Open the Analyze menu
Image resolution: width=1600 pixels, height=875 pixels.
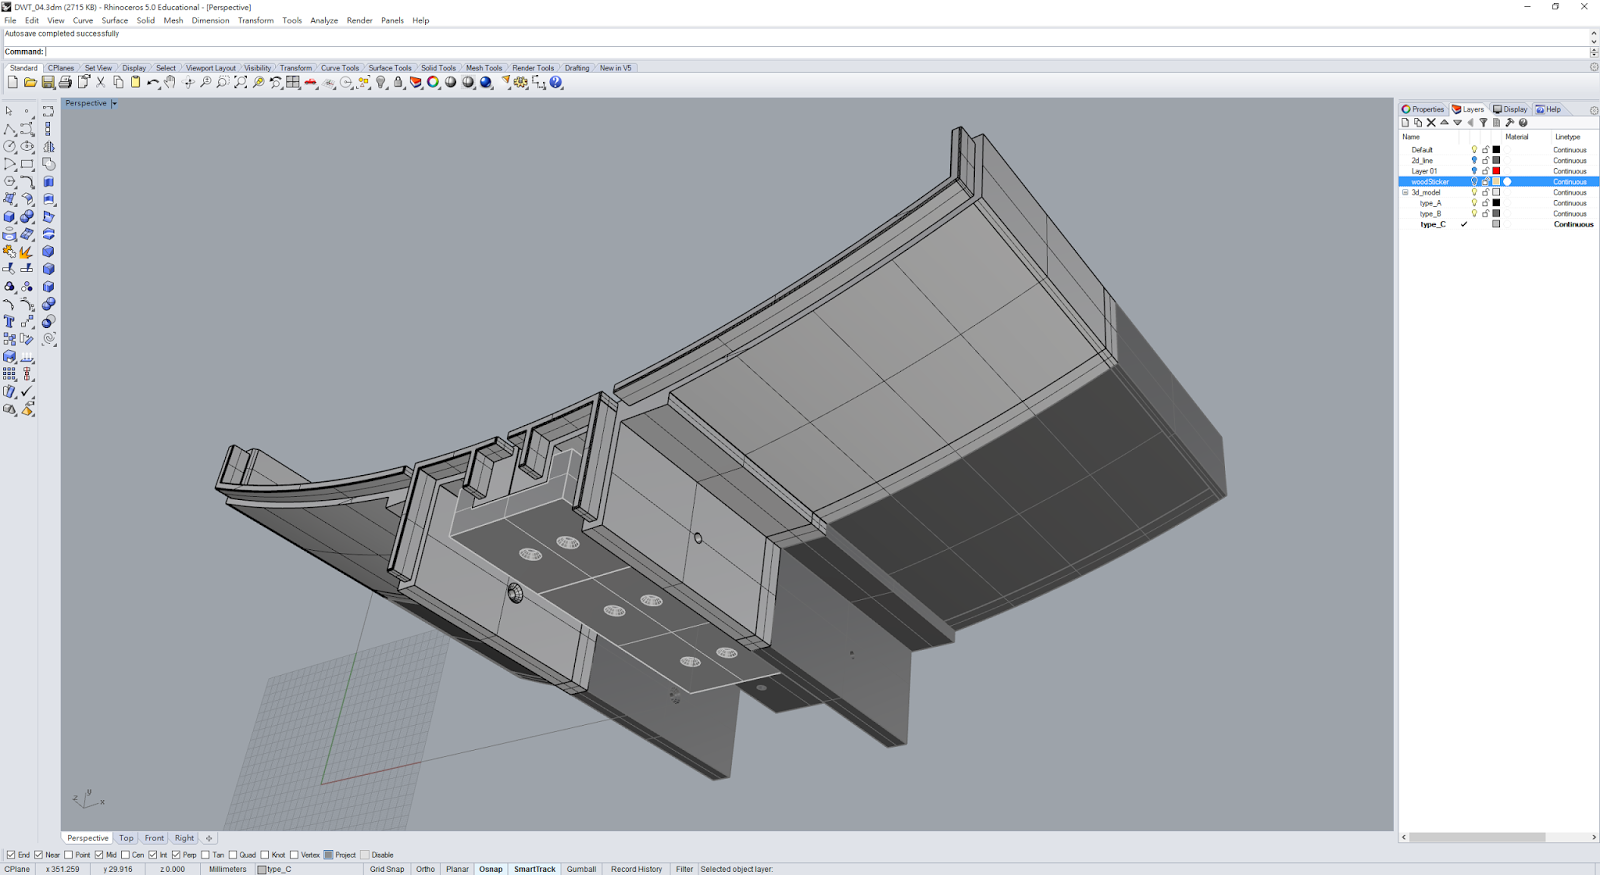point(324,20)
